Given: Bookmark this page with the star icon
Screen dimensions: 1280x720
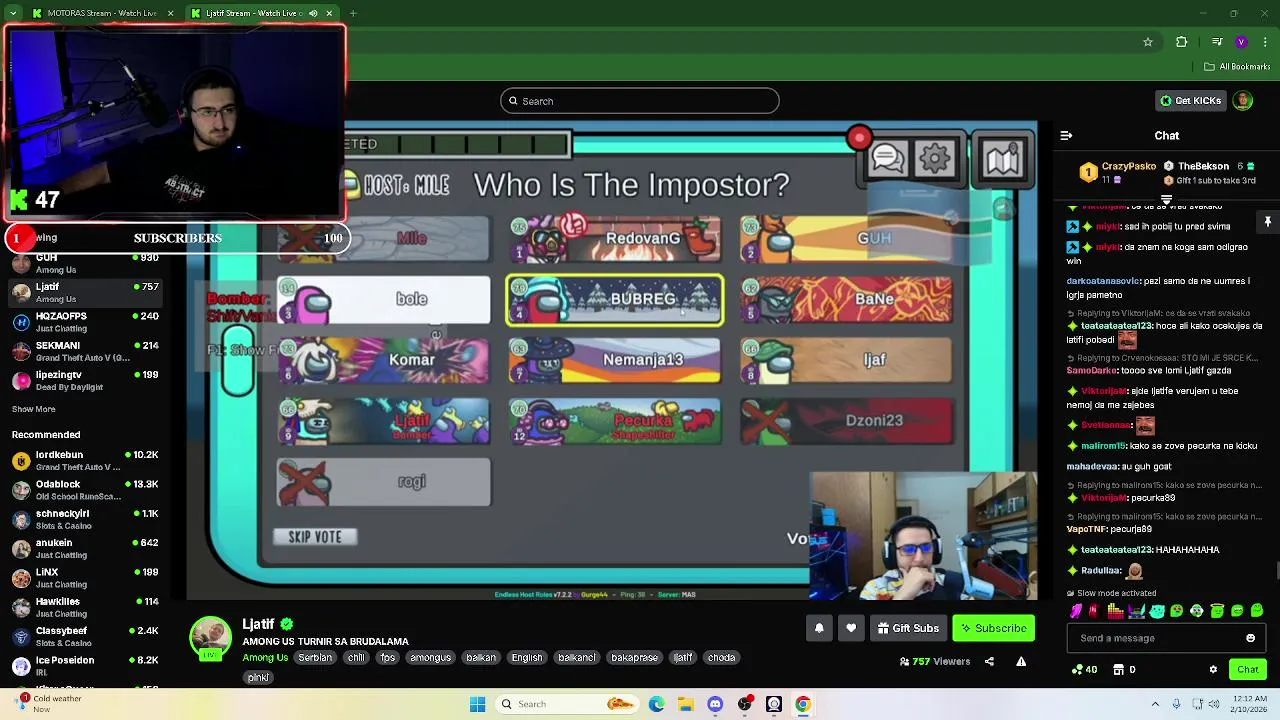Looking at the screenshot, I should [x=1148, y=42].
